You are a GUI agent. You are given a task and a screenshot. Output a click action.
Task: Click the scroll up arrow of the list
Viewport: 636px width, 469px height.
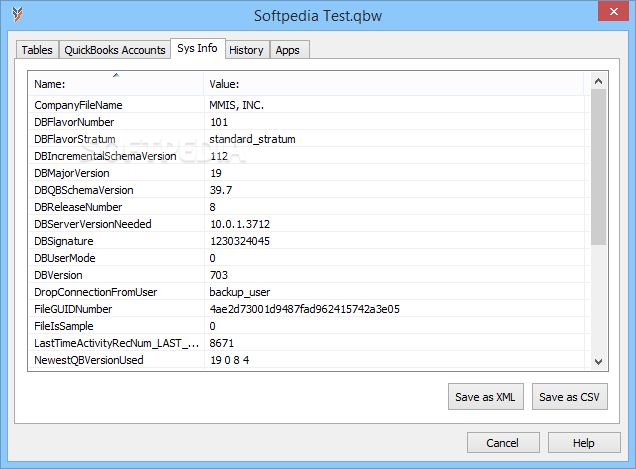[x=598, y=81]
